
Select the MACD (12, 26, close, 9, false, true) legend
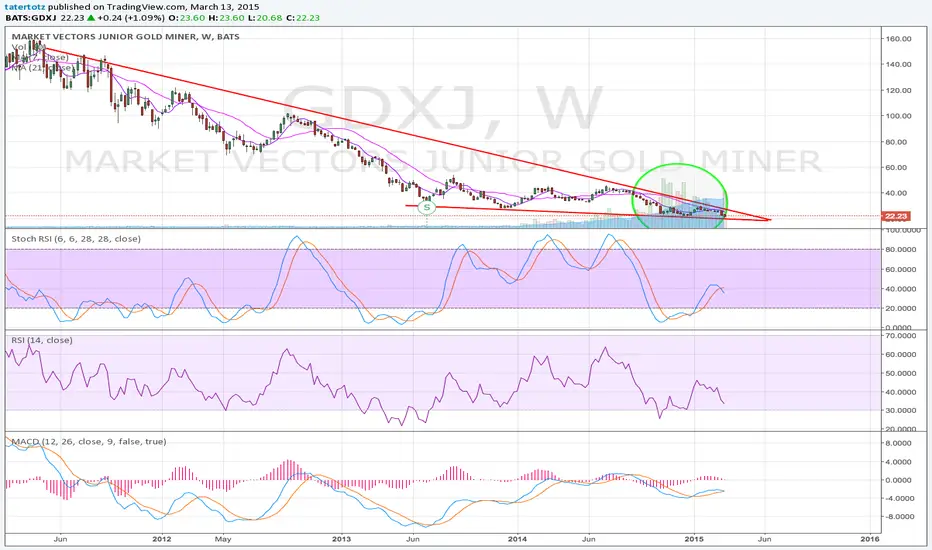coord(89,441)
